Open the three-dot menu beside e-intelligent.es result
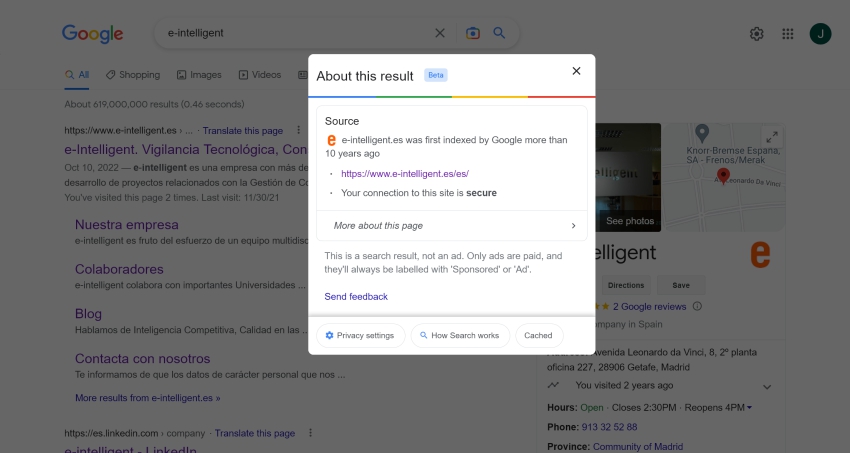This screenshot has height=453, width=850. [298, 130]
